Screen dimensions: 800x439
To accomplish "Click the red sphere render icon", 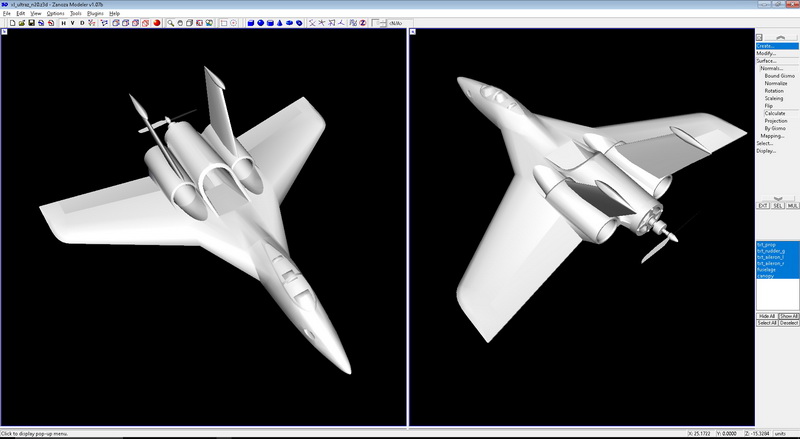I will [157, 23].
